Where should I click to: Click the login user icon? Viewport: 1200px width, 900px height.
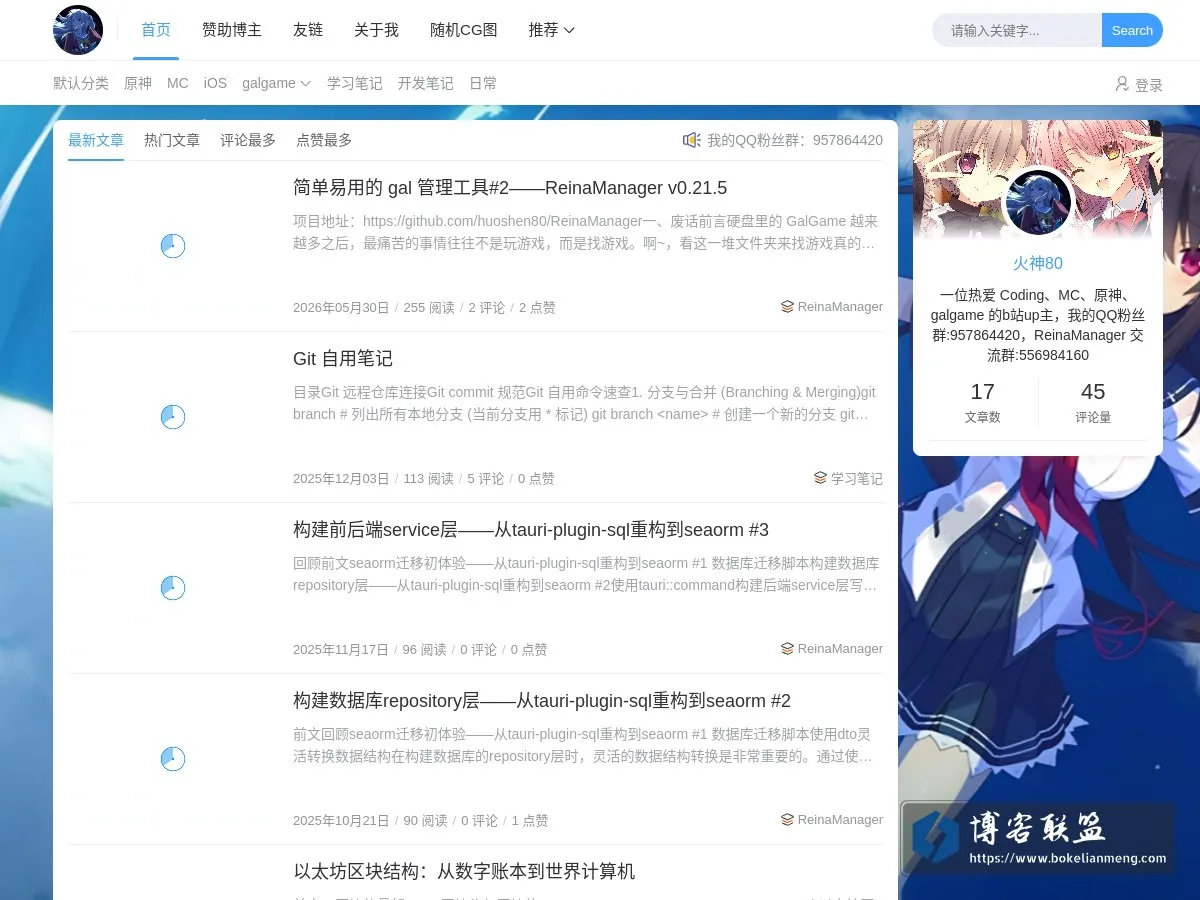1122,84
